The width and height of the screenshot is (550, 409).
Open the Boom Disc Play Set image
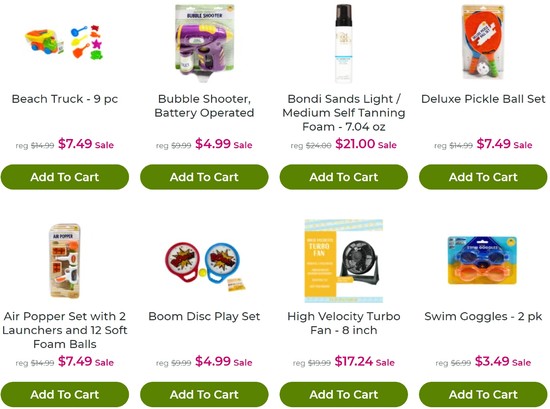click(x=204, y=265)
